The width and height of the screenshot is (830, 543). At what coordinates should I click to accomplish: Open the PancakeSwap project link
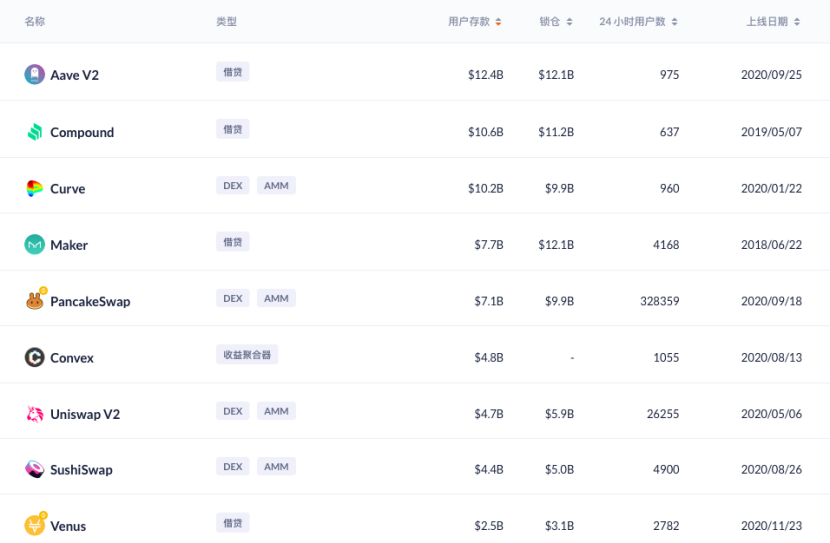coord(91,302)
